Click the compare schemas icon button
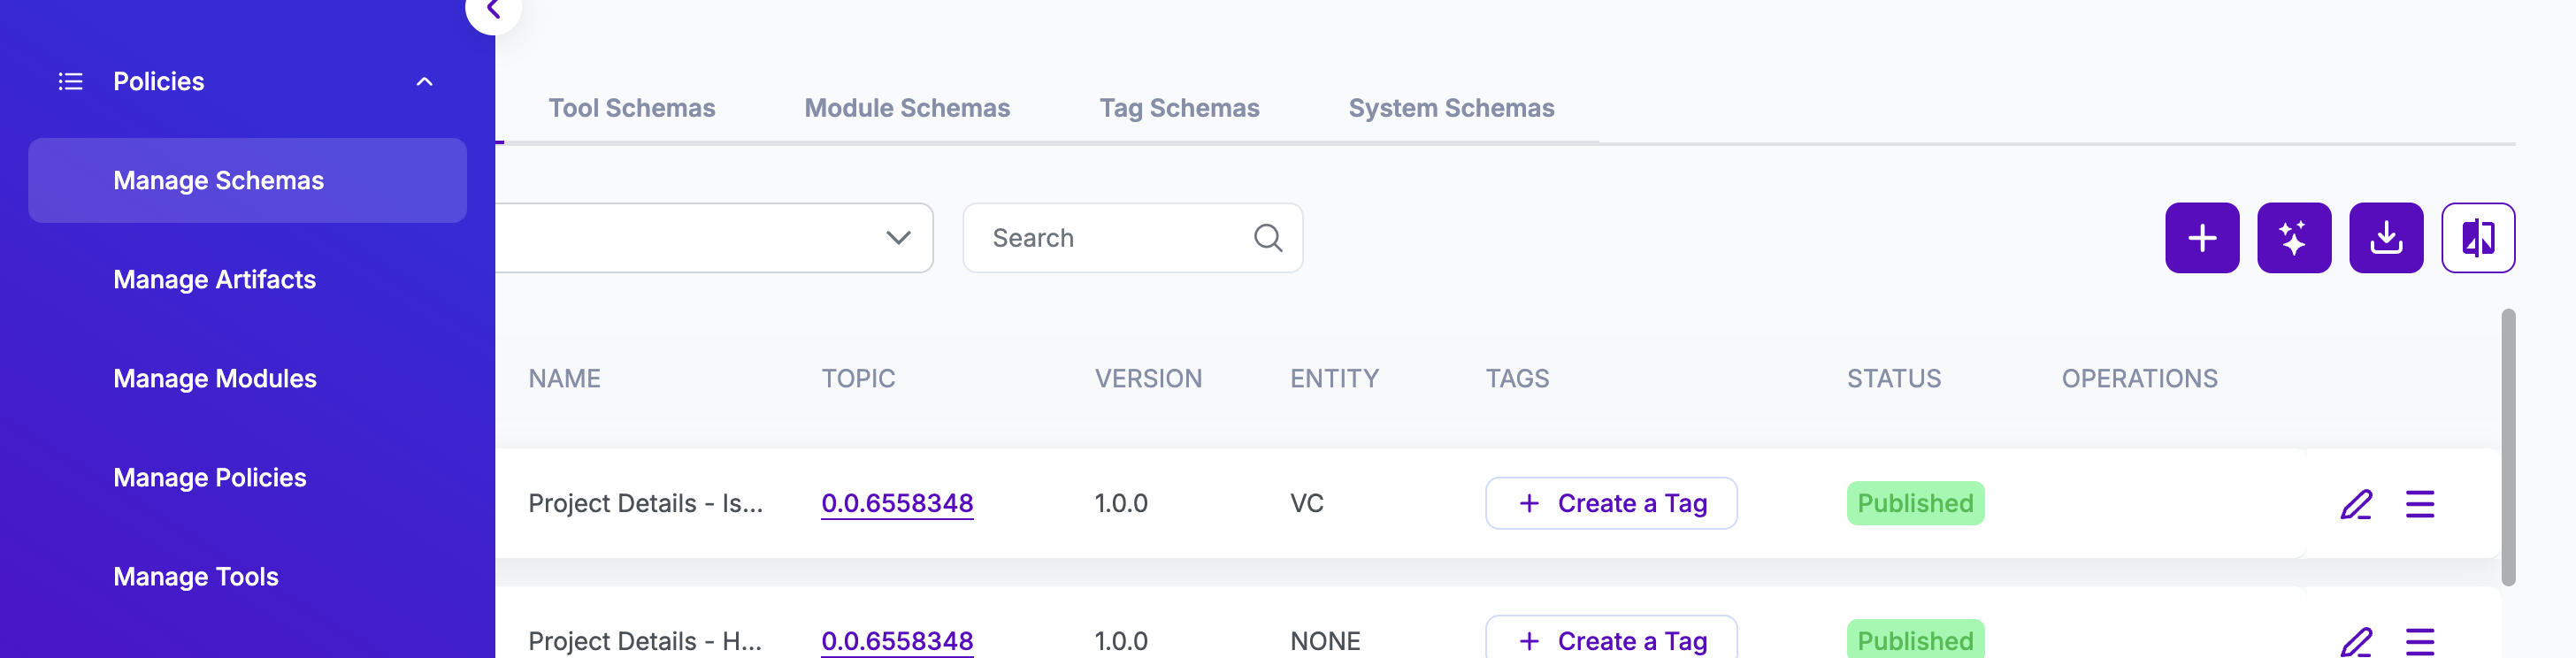Screen dimensions: 2576x658 click(2477, 238)
